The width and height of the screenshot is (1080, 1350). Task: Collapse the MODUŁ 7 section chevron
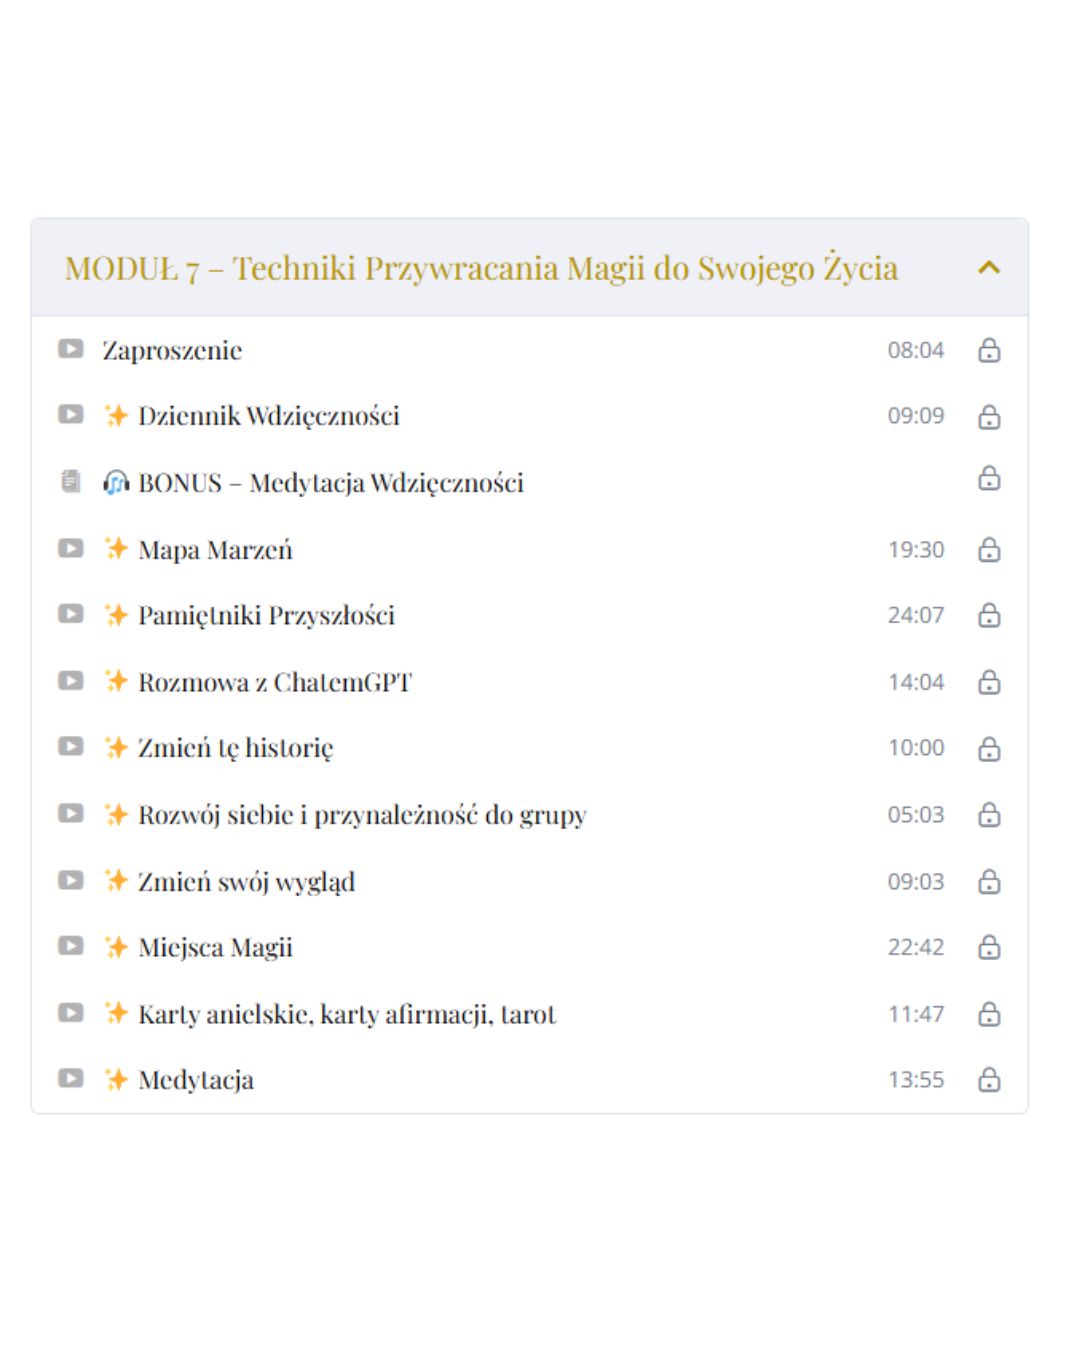988,267
